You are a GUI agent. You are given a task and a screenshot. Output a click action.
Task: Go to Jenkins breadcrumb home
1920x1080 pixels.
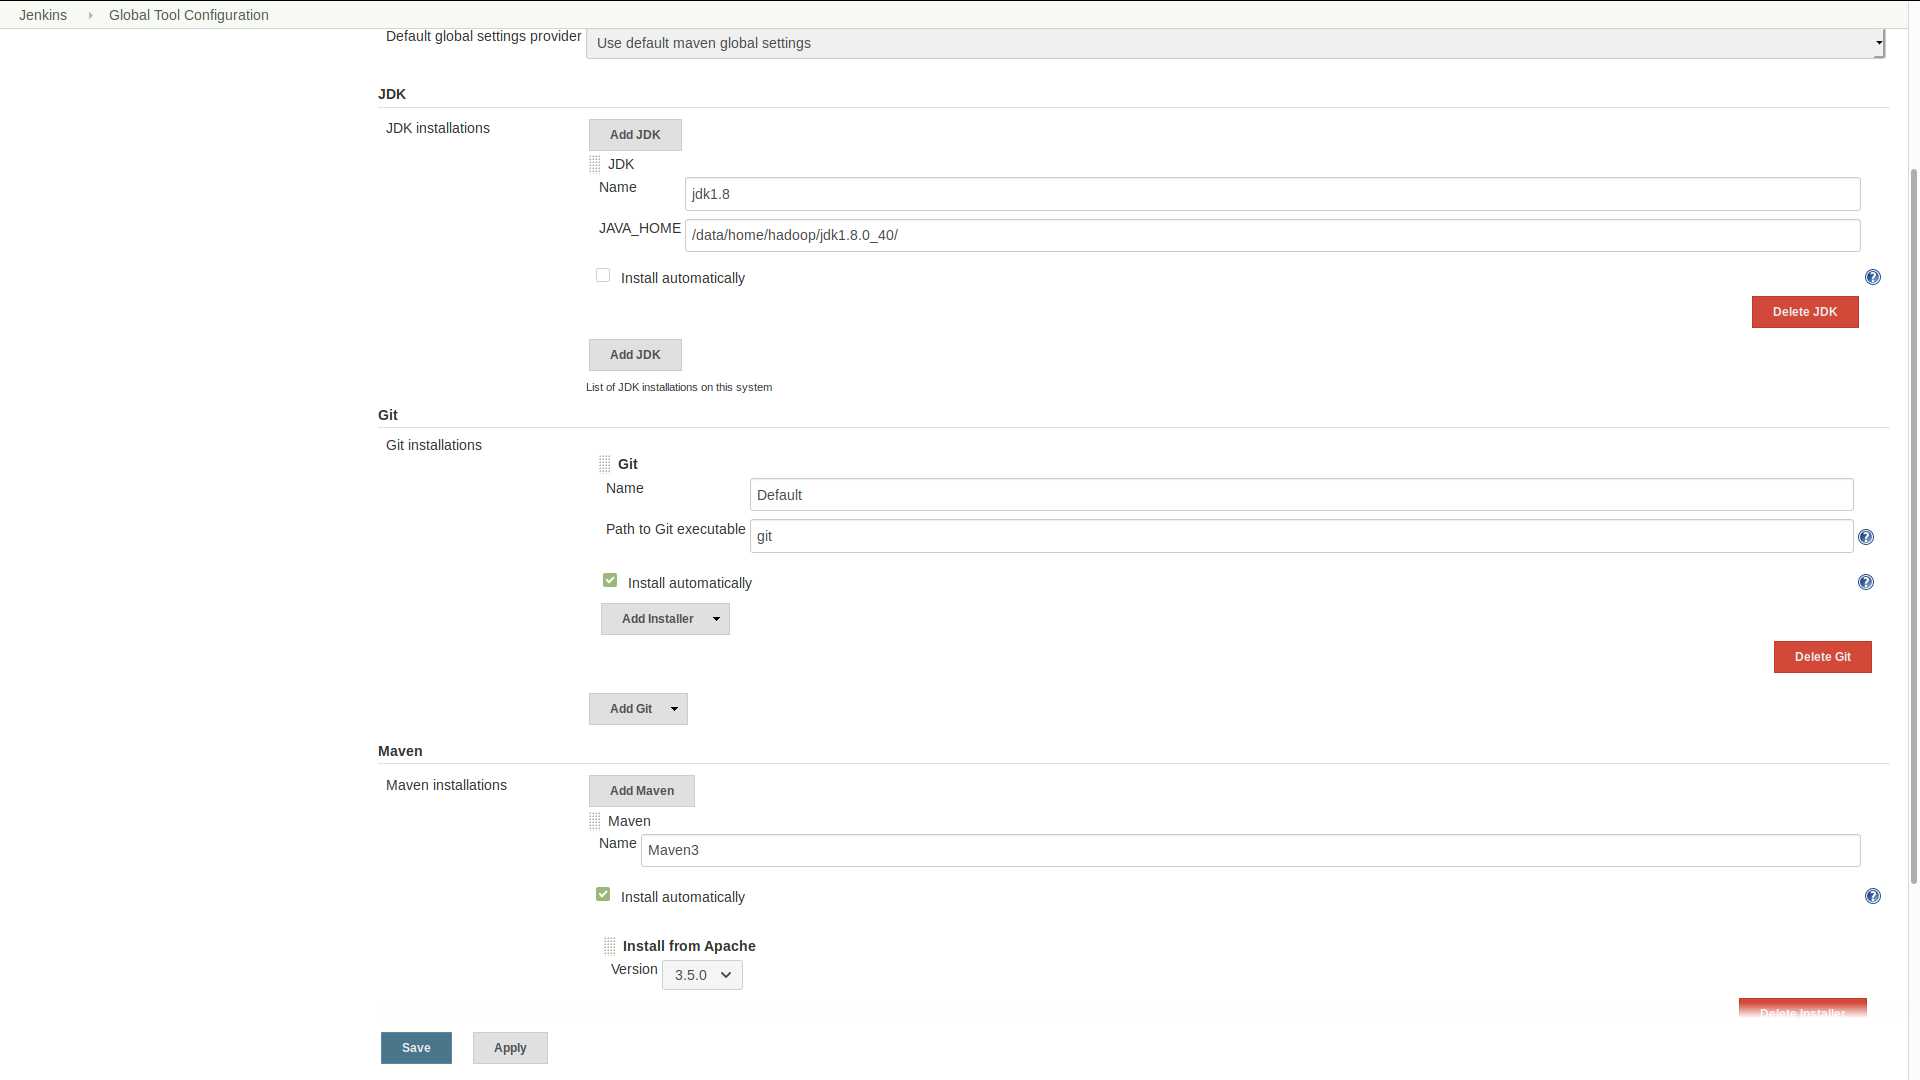[43, 15]
